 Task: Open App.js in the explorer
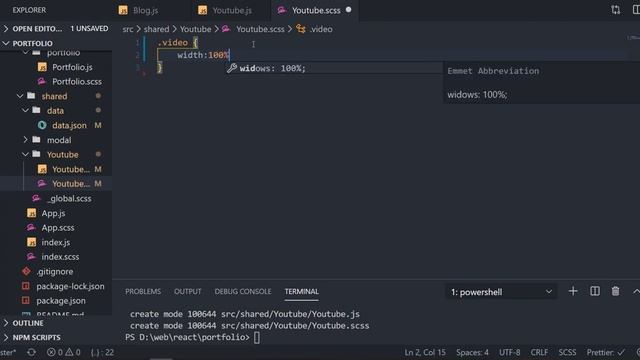coord(53,213)
